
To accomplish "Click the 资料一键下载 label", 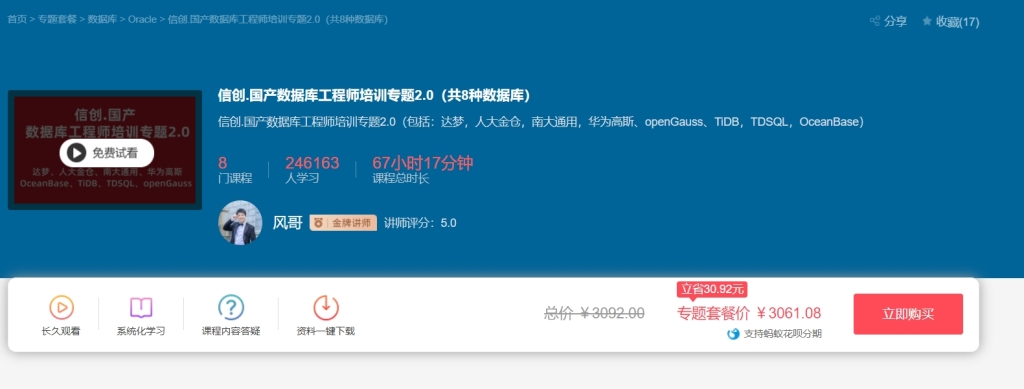I will (326, 332).
